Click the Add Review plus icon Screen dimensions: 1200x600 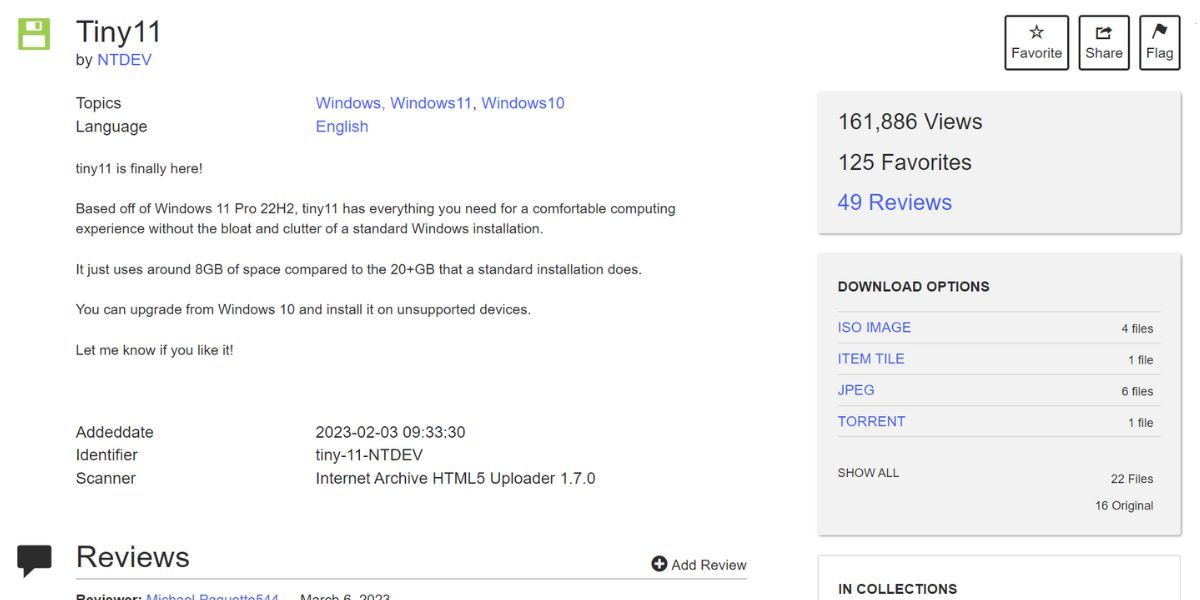(659, 564)
